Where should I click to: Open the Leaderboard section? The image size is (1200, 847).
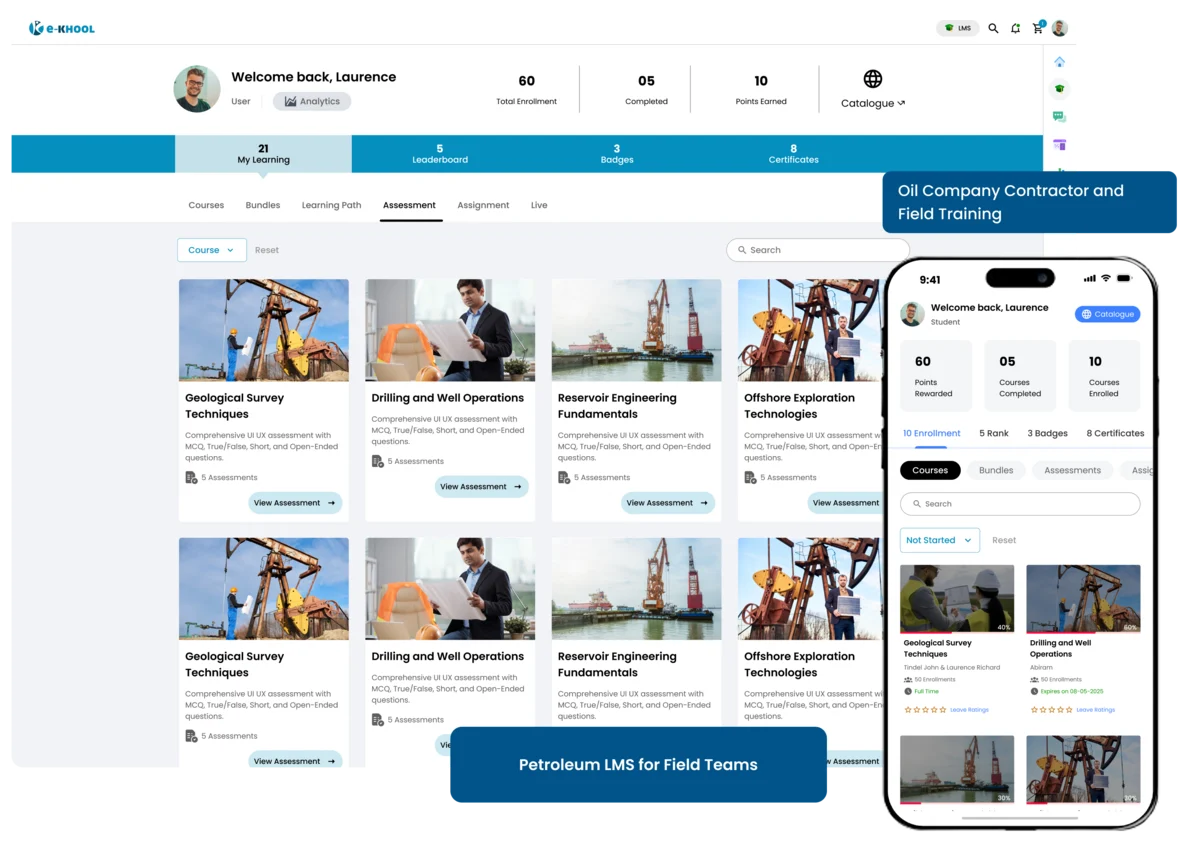click(440, 154)
